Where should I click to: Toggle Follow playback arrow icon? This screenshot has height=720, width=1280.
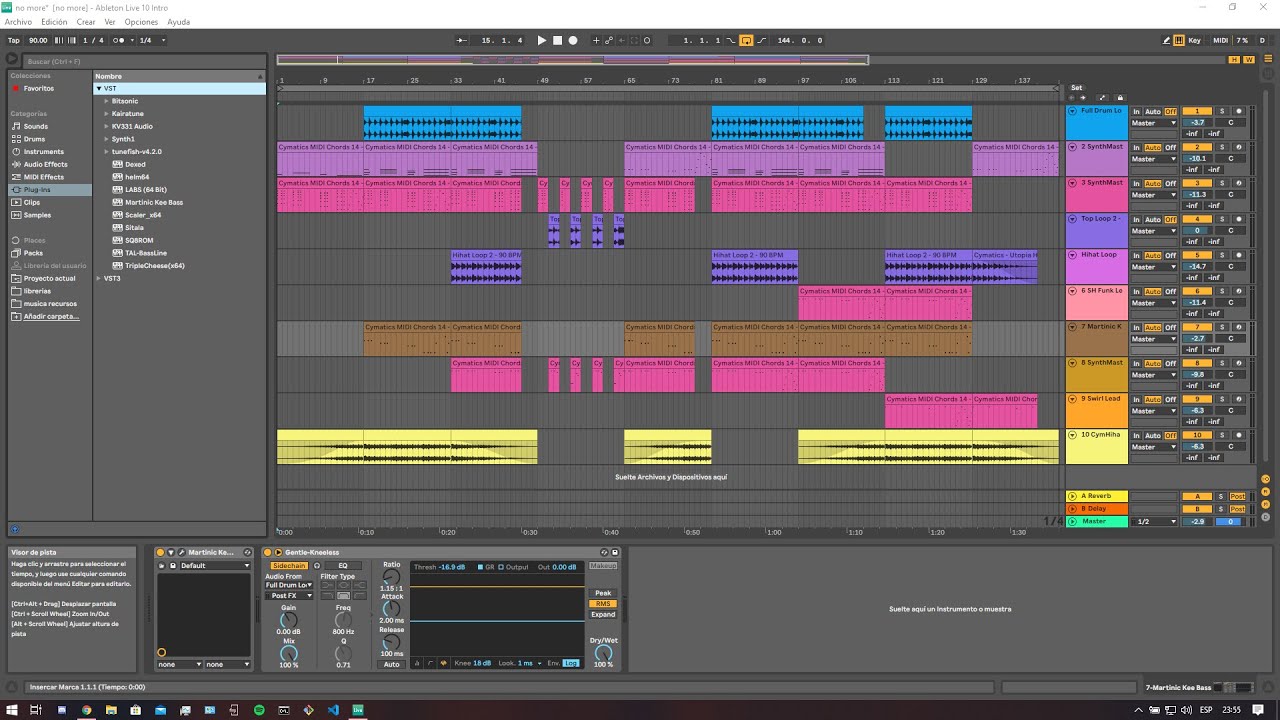click(x=462, y=40)
